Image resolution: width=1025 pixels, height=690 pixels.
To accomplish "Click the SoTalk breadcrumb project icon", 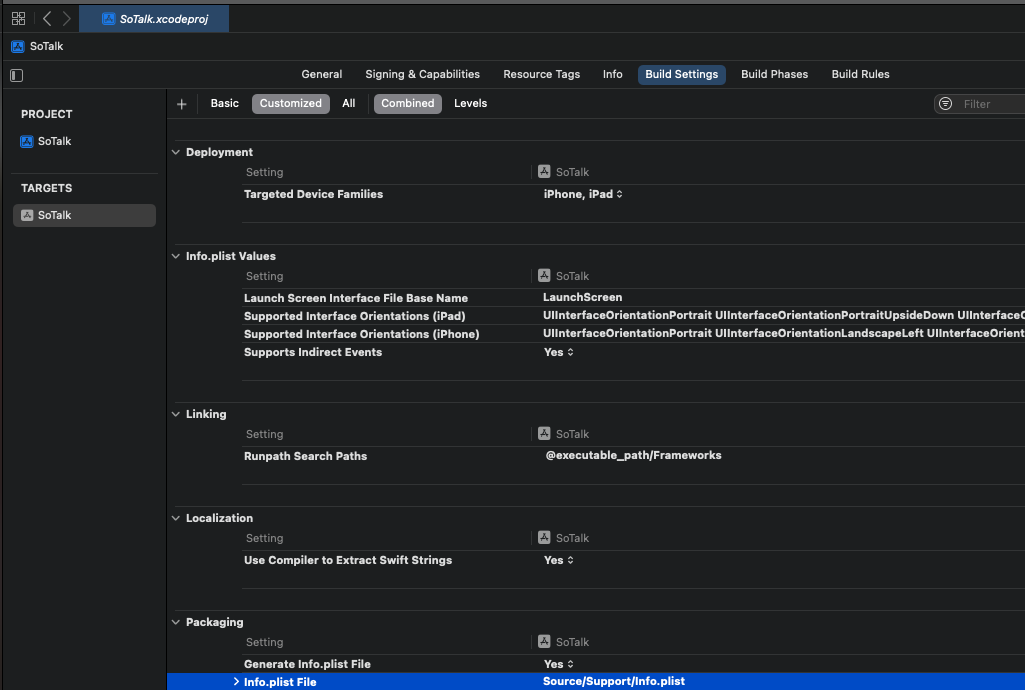I will tap(18, 46).
